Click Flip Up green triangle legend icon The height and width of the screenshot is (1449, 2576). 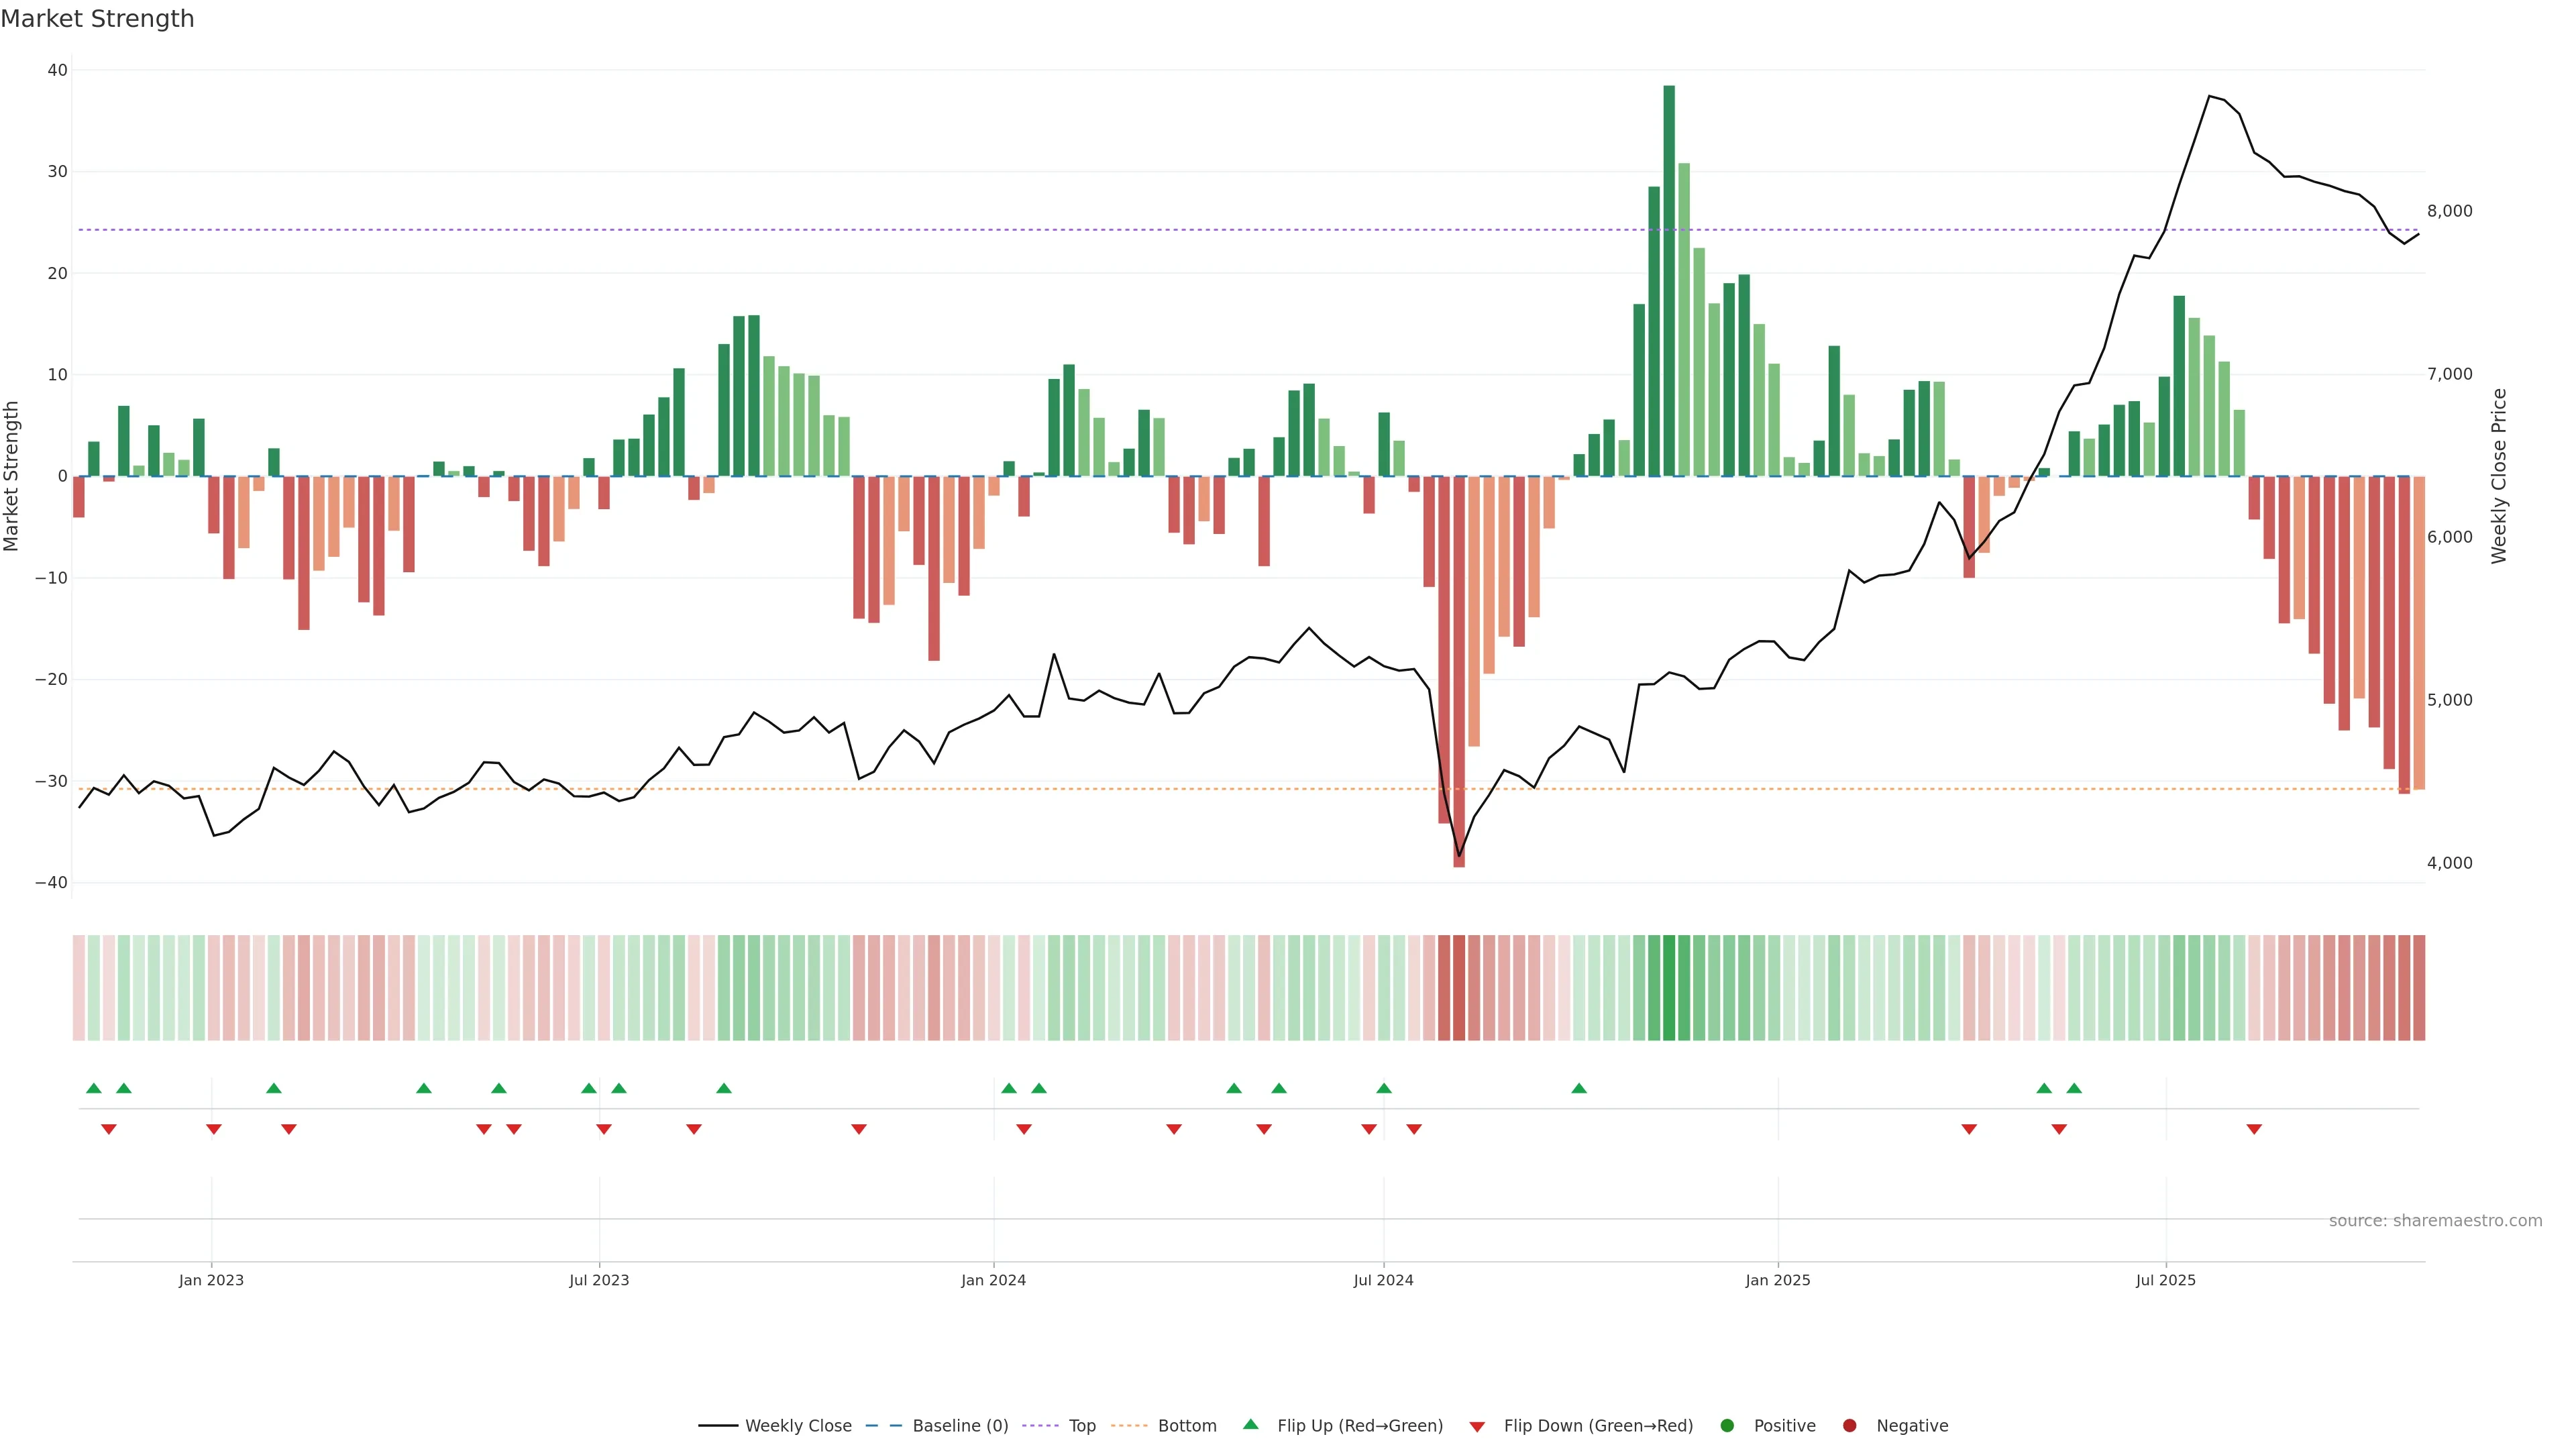tap(1250, 1424)
